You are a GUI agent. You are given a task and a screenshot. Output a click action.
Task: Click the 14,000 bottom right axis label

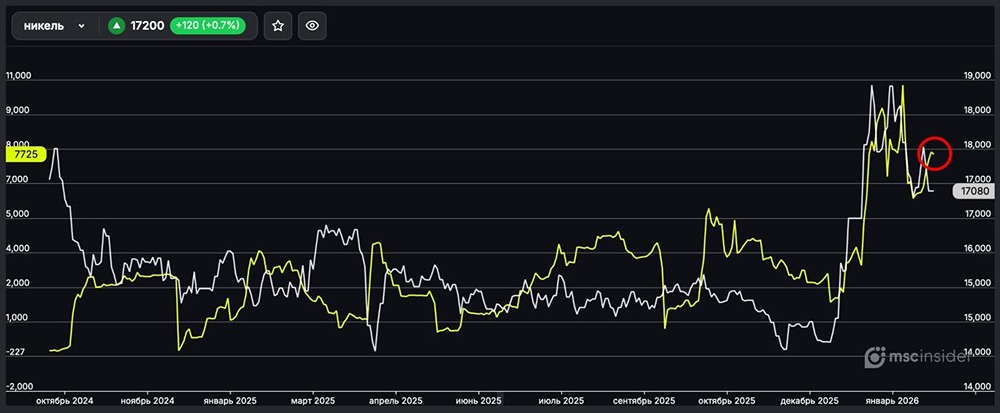click(976, 386)
